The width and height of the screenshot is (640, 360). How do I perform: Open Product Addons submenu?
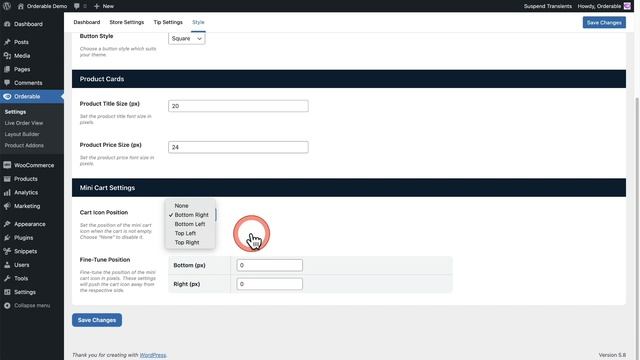[24, 145]
